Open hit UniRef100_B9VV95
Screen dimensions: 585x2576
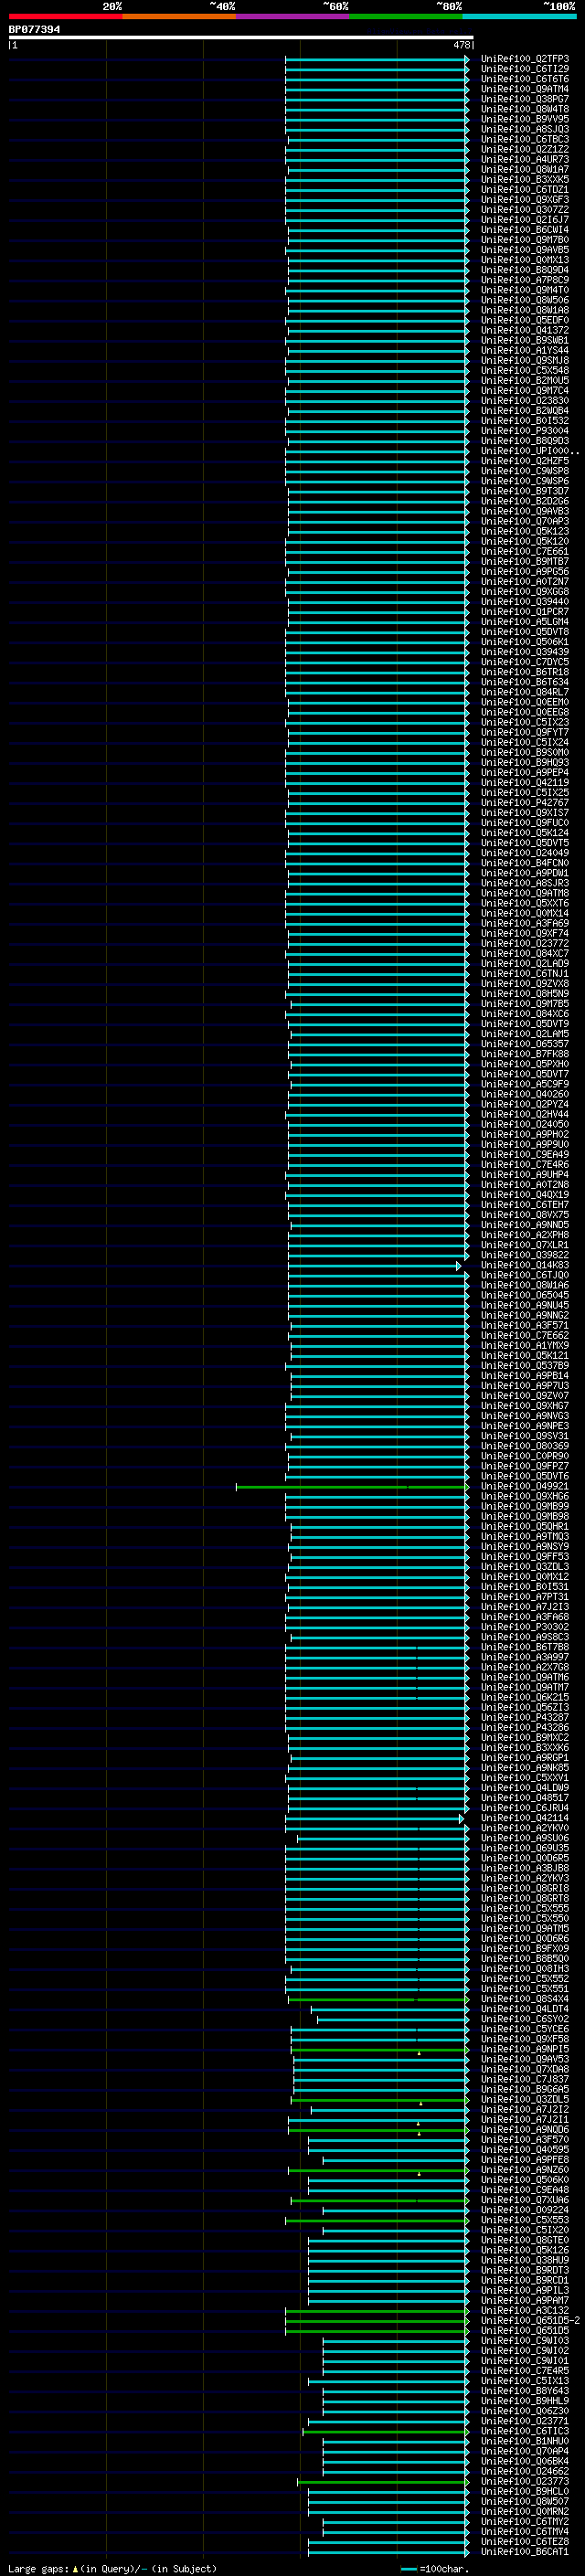coord(525,119)
